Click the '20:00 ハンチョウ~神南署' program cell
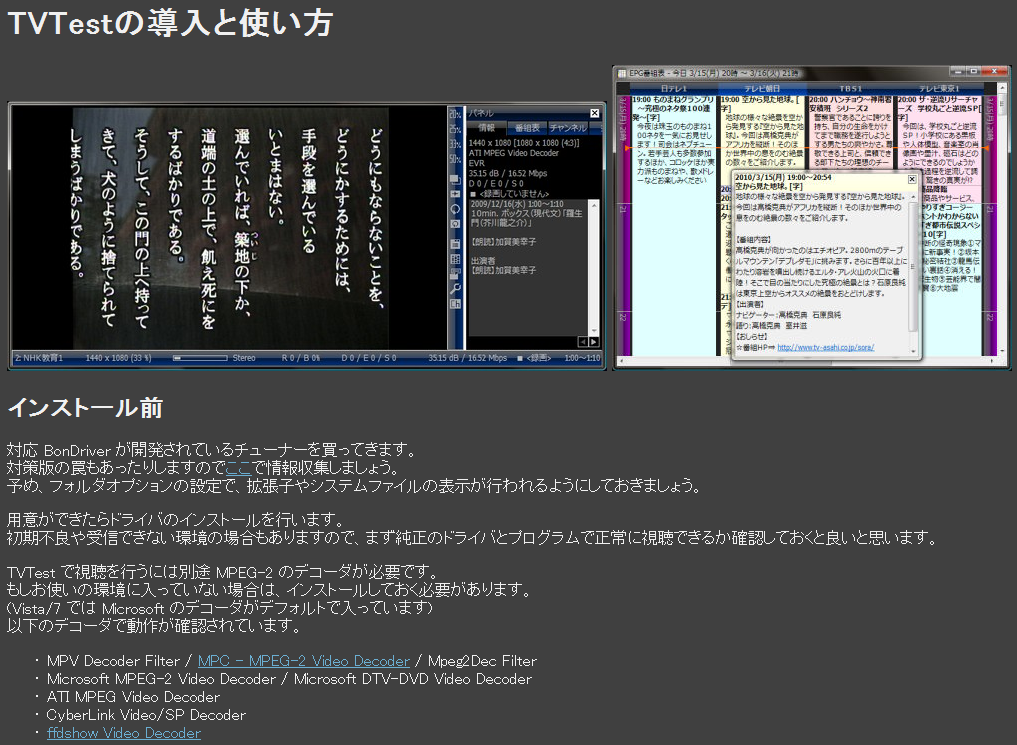Viewport: 1017px width, 745px height. [x=850, y=132]
